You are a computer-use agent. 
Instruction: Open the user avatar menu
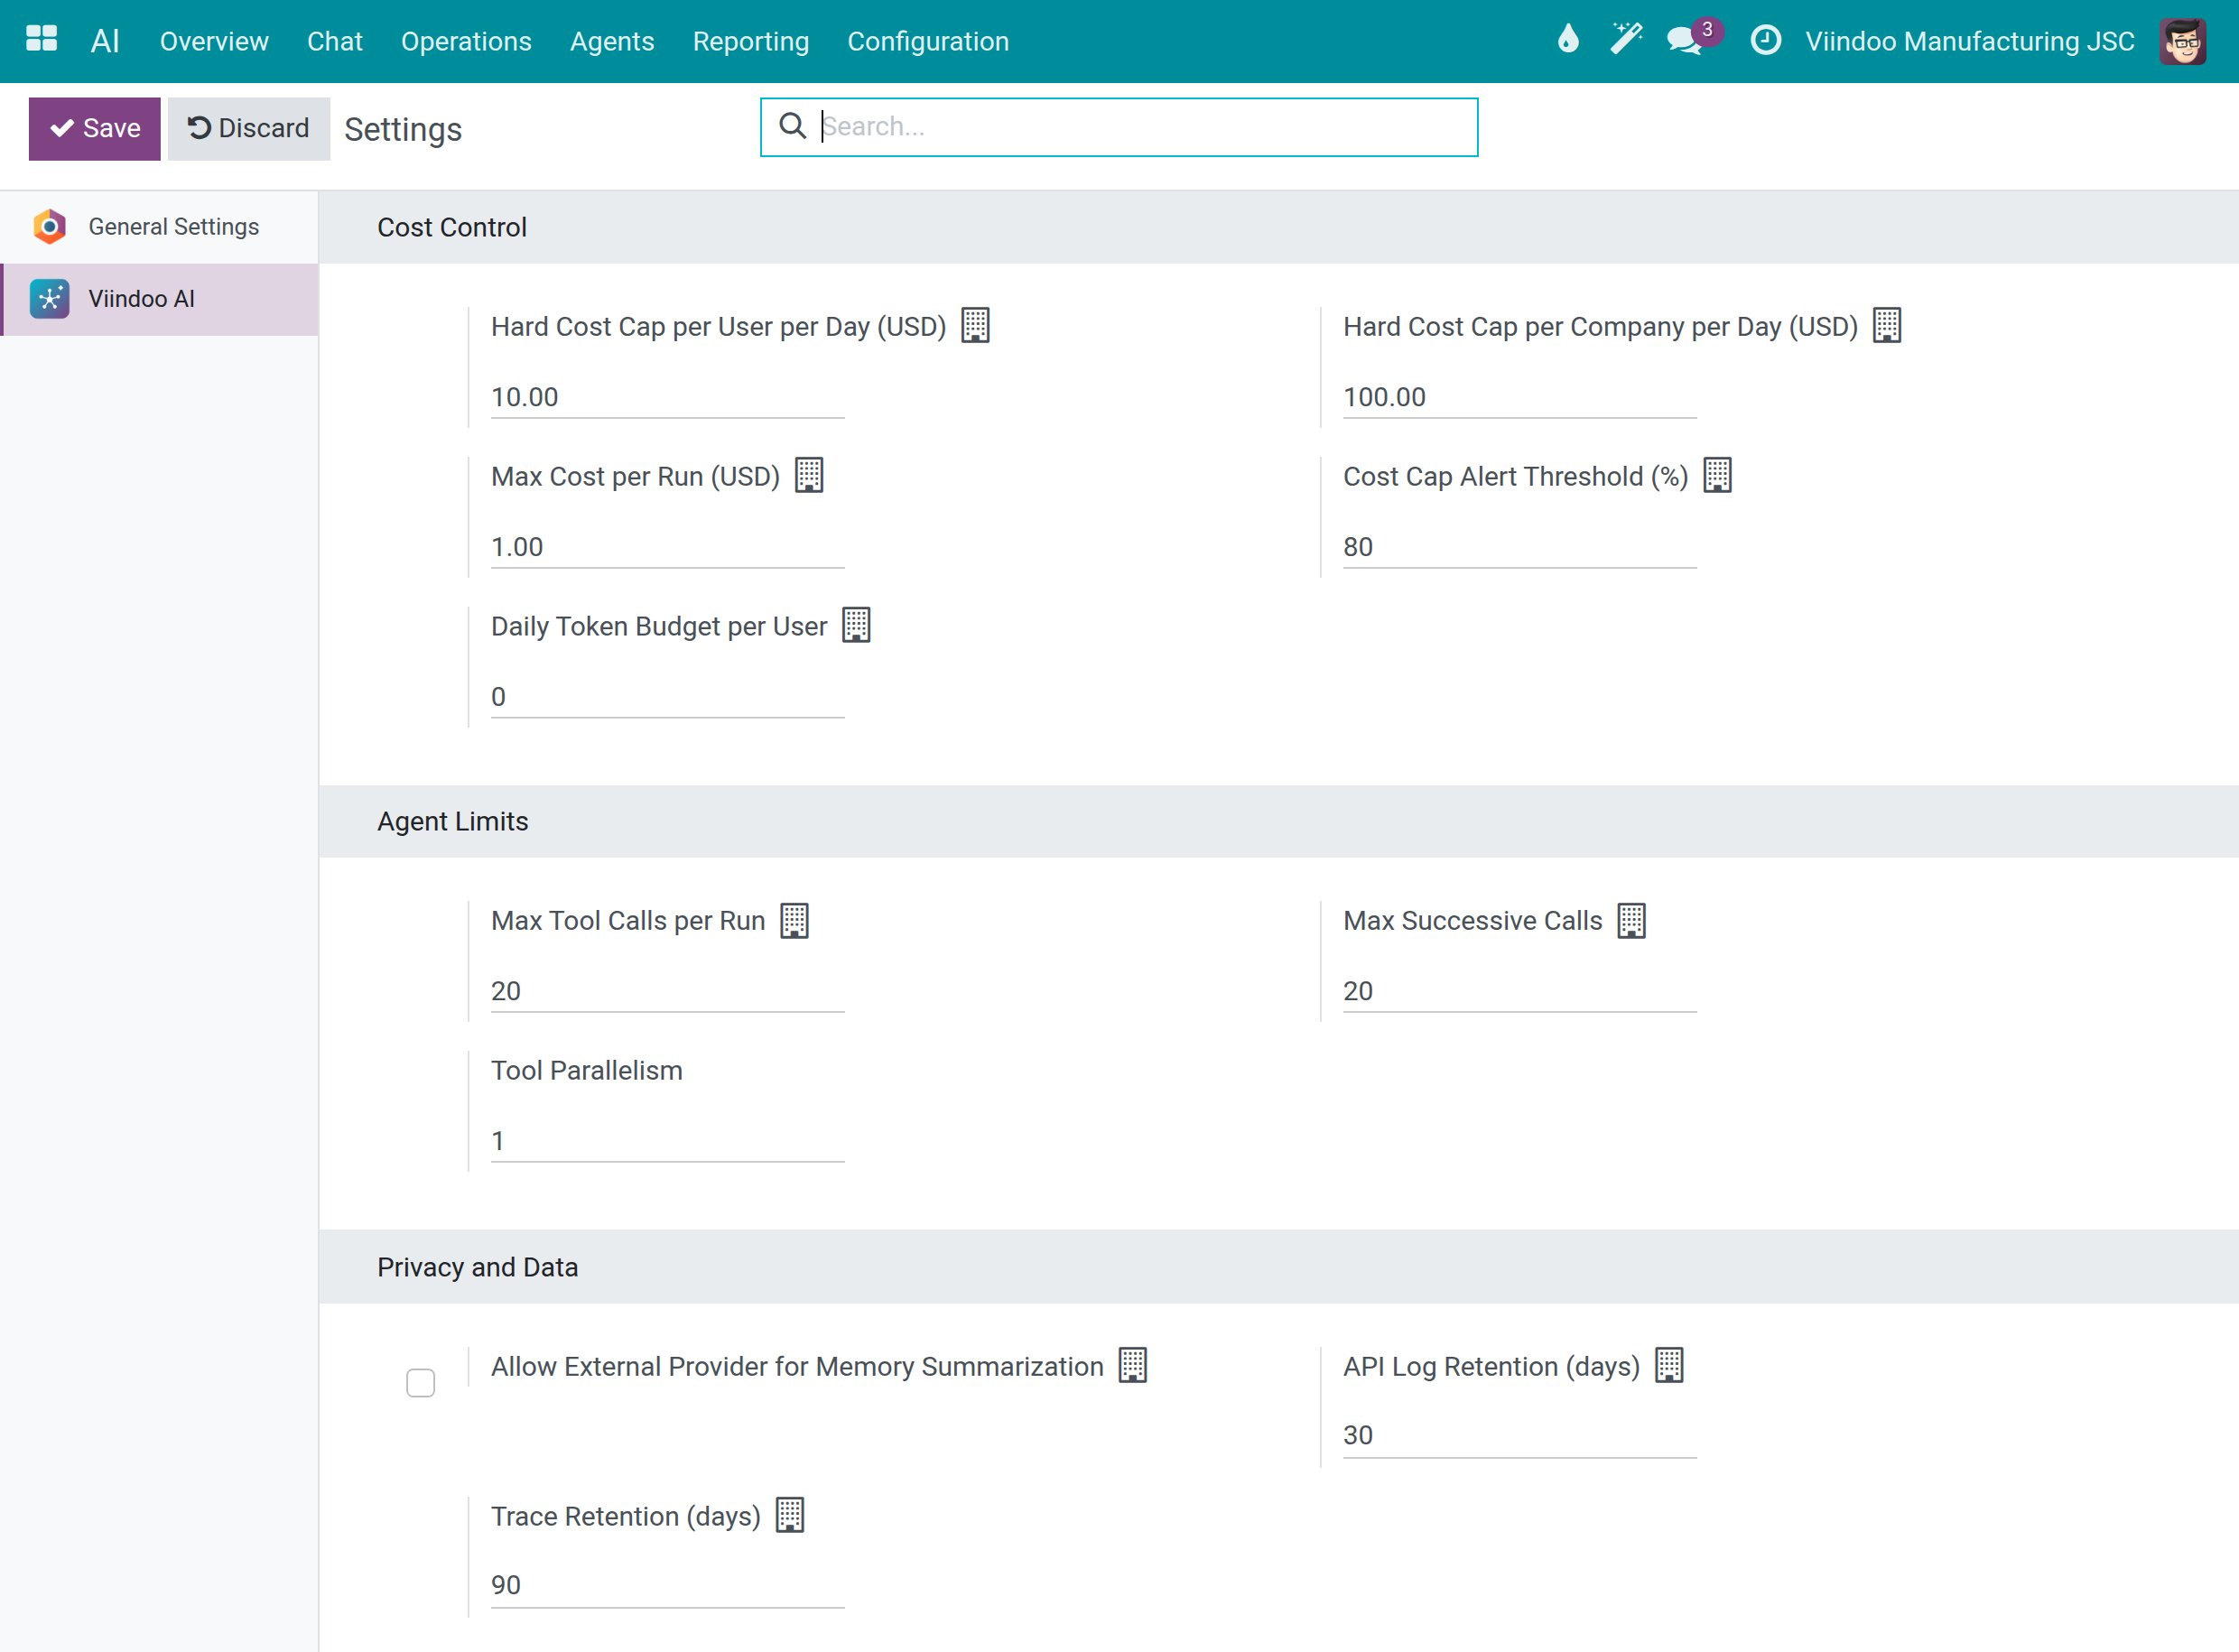coord(2181,41)
